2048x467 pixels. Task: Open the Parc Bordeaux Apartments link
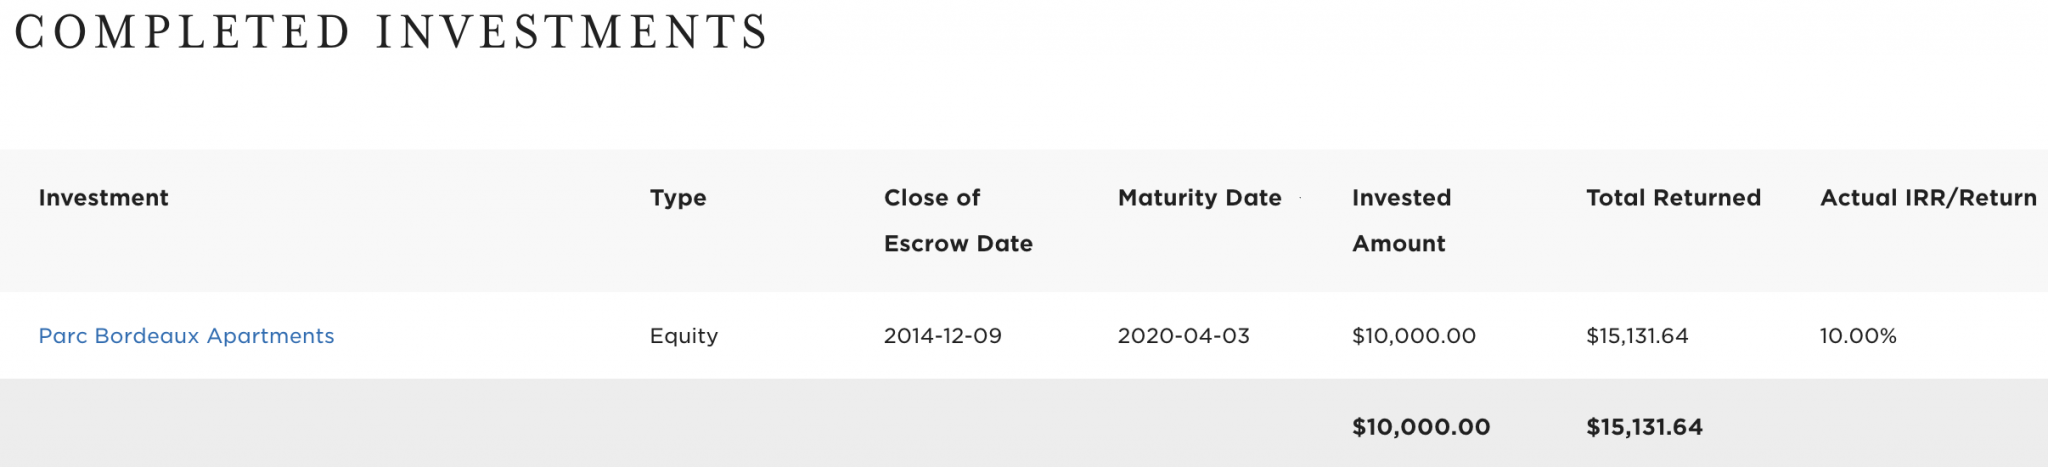[x=186, y=336]
